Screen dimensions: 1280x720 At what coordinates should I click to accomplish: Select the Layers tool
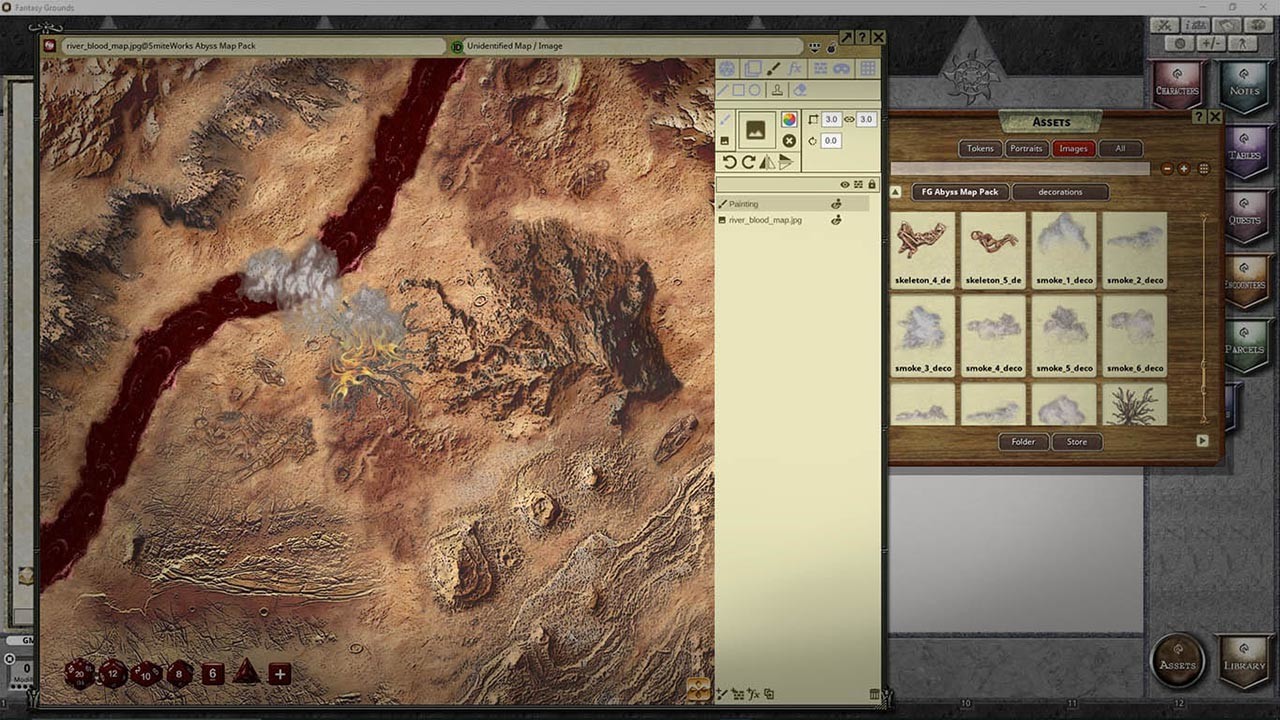[752, 67]
